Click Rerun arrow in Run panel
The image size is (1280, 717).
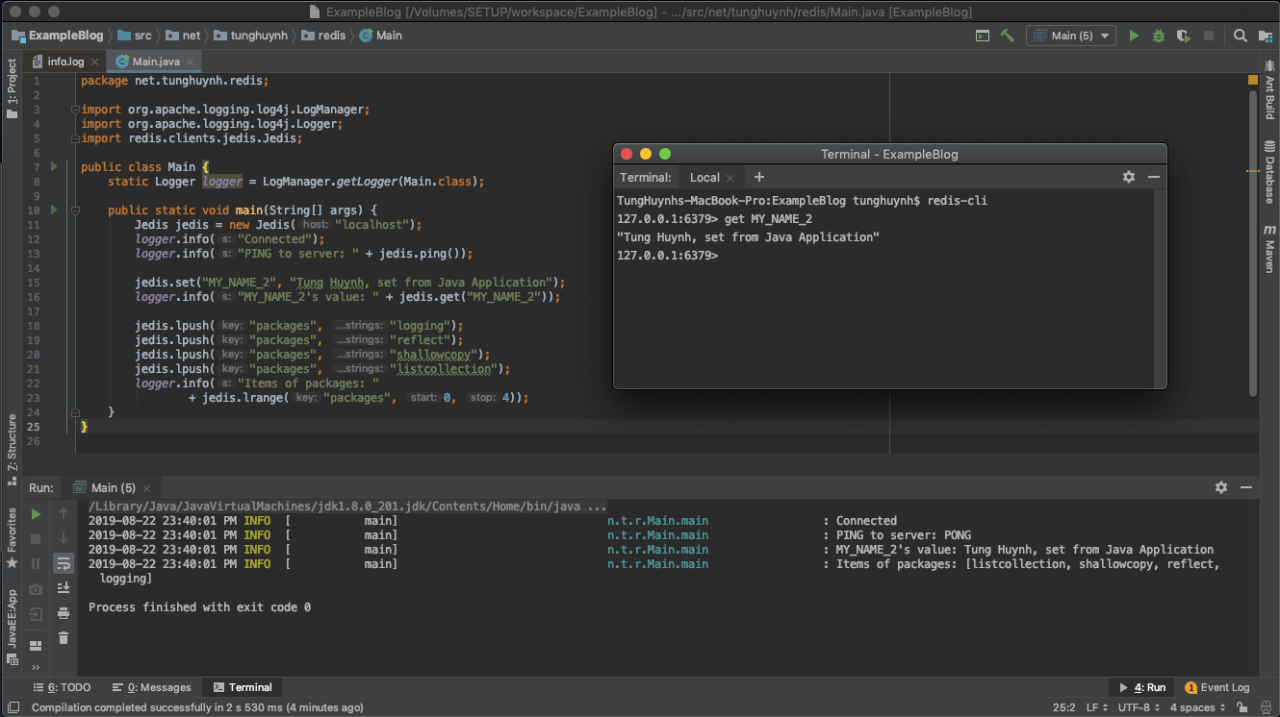click(x=36, y=514)
